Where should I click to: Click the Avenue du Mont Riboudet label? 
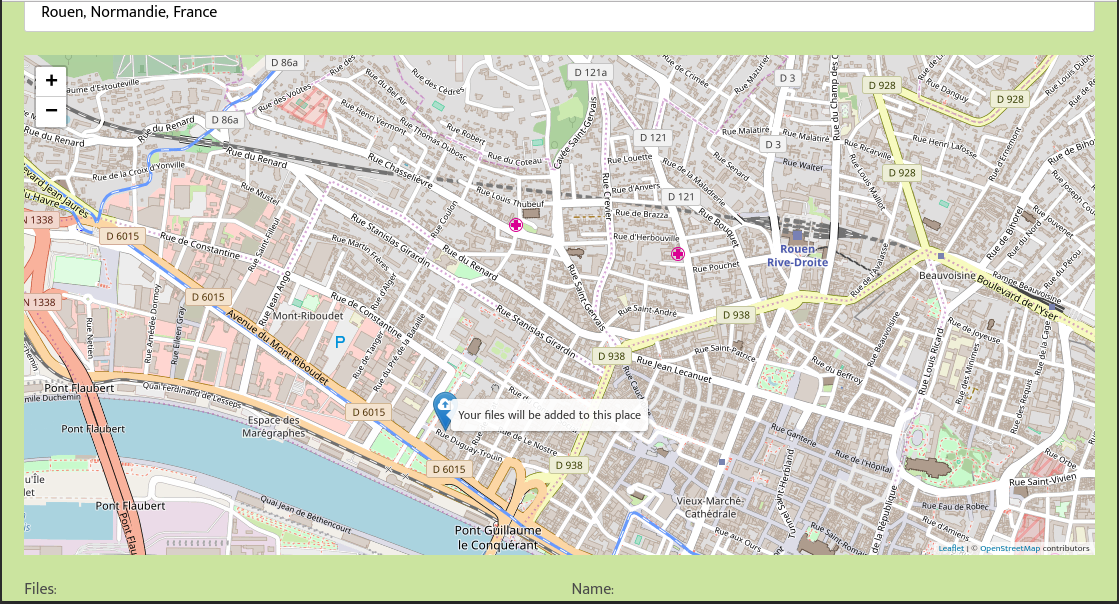[x=278, y=347]
